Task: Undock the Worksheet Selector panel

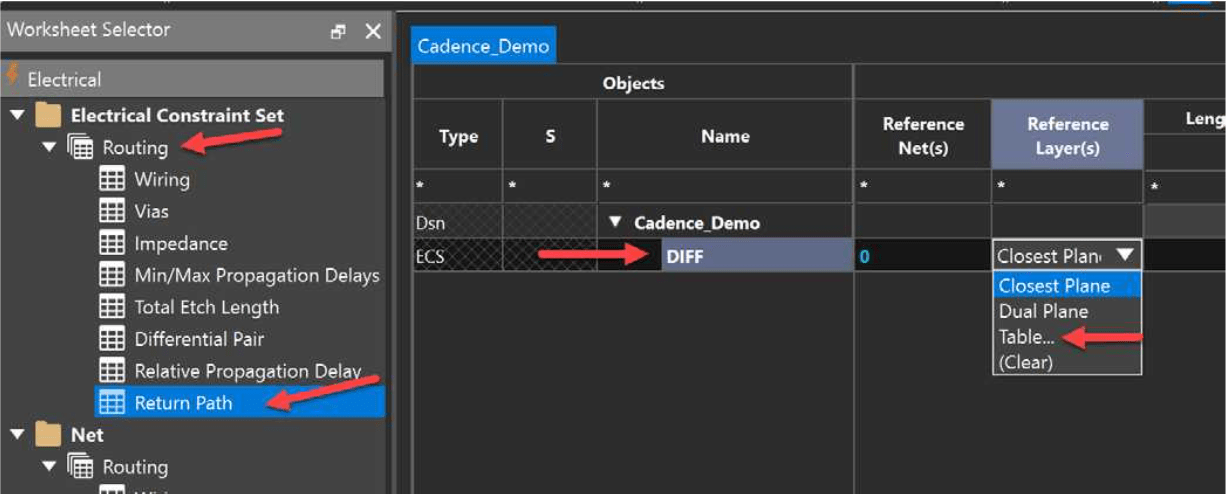Action: click(x=337, y=31)
